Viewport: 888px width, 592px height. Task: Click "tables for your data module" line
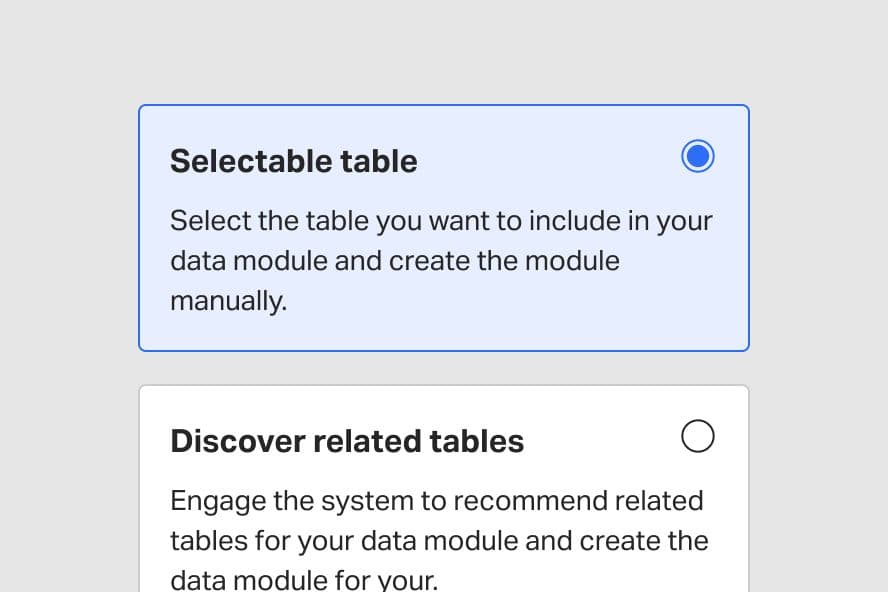tap(439, 541)
